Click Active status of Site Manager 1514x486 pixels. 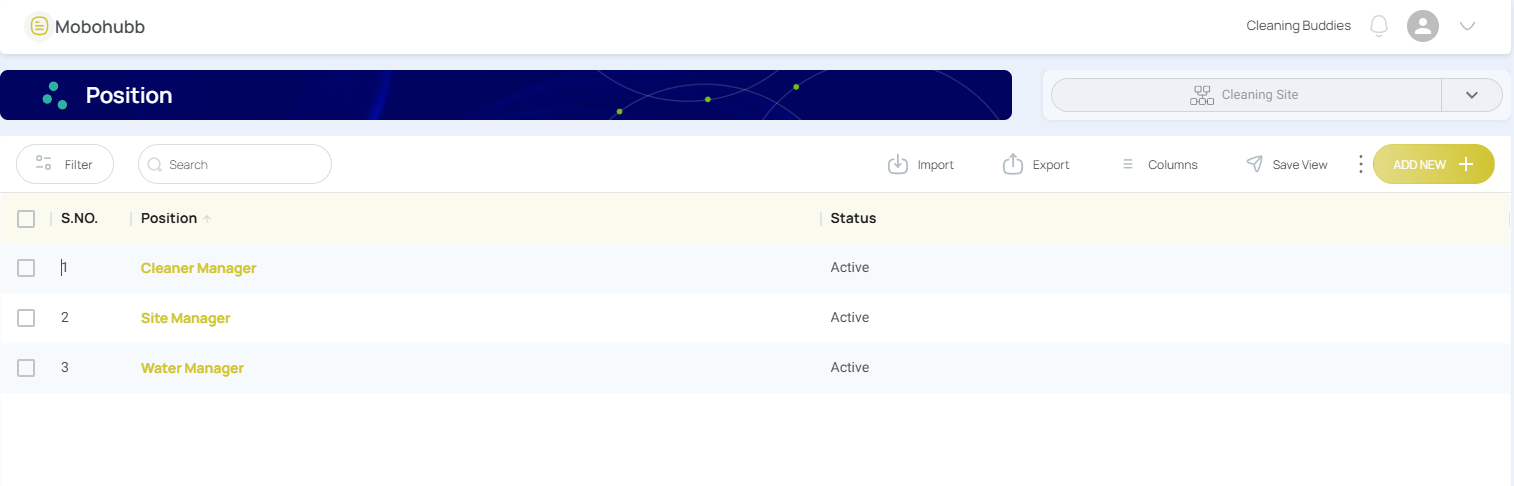(850, 317)
